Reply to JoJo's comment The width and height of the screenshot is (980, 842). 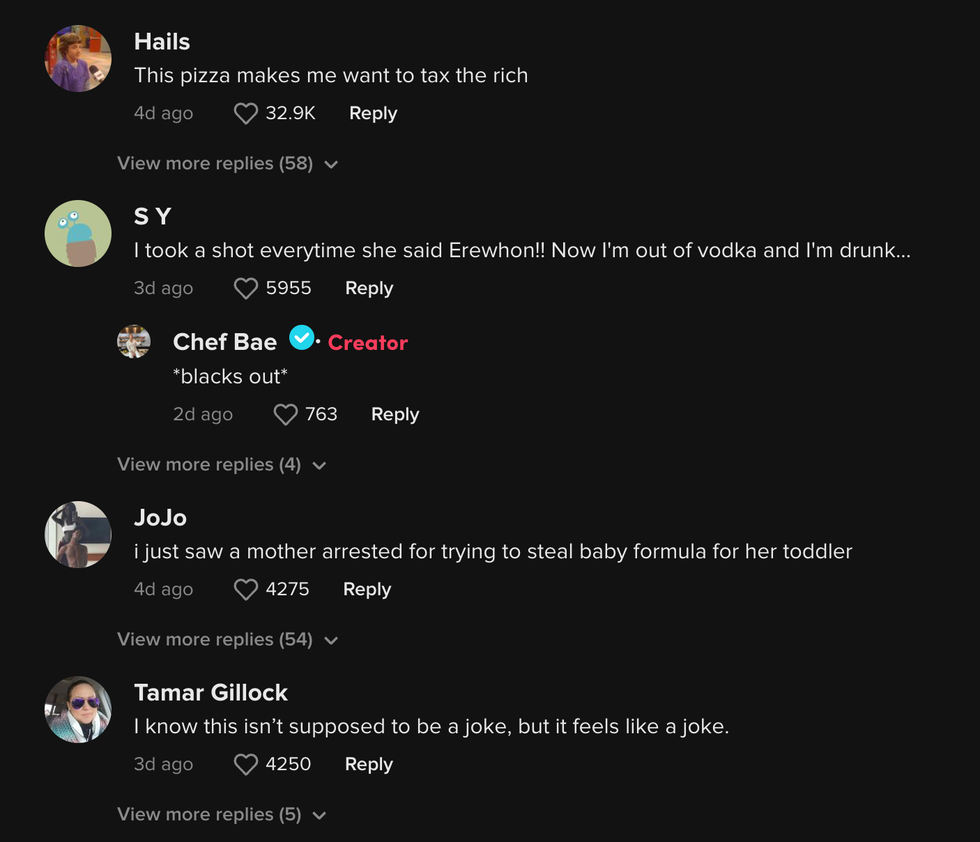tap(366, 589)
